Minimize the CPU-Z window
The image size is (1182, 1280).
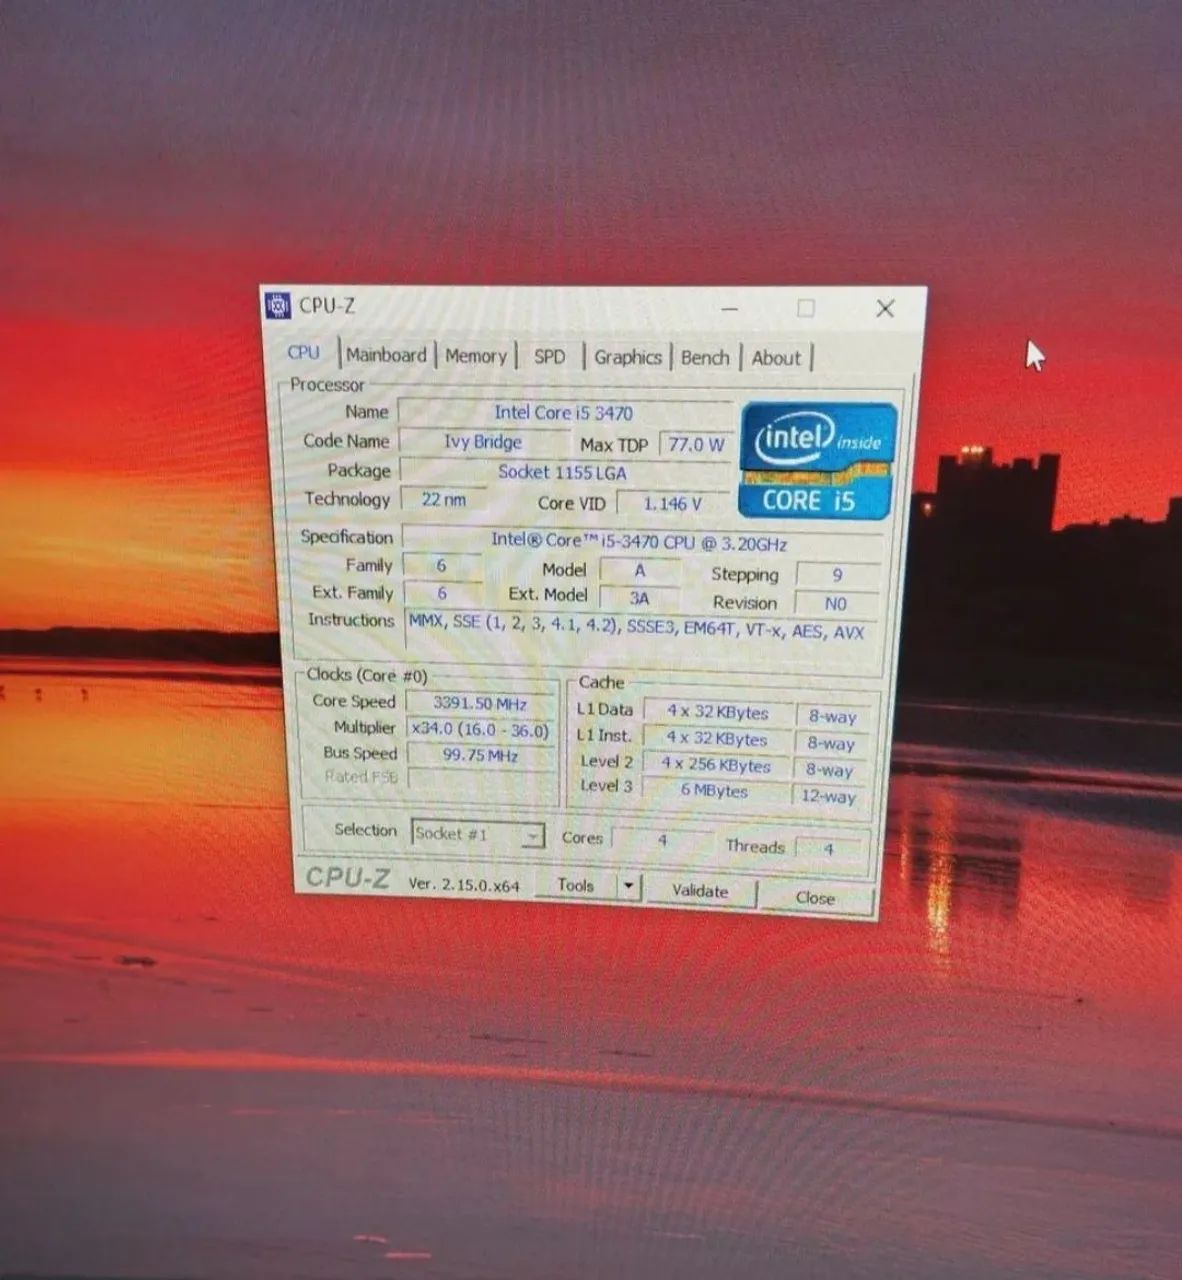[x=730, y=308]
